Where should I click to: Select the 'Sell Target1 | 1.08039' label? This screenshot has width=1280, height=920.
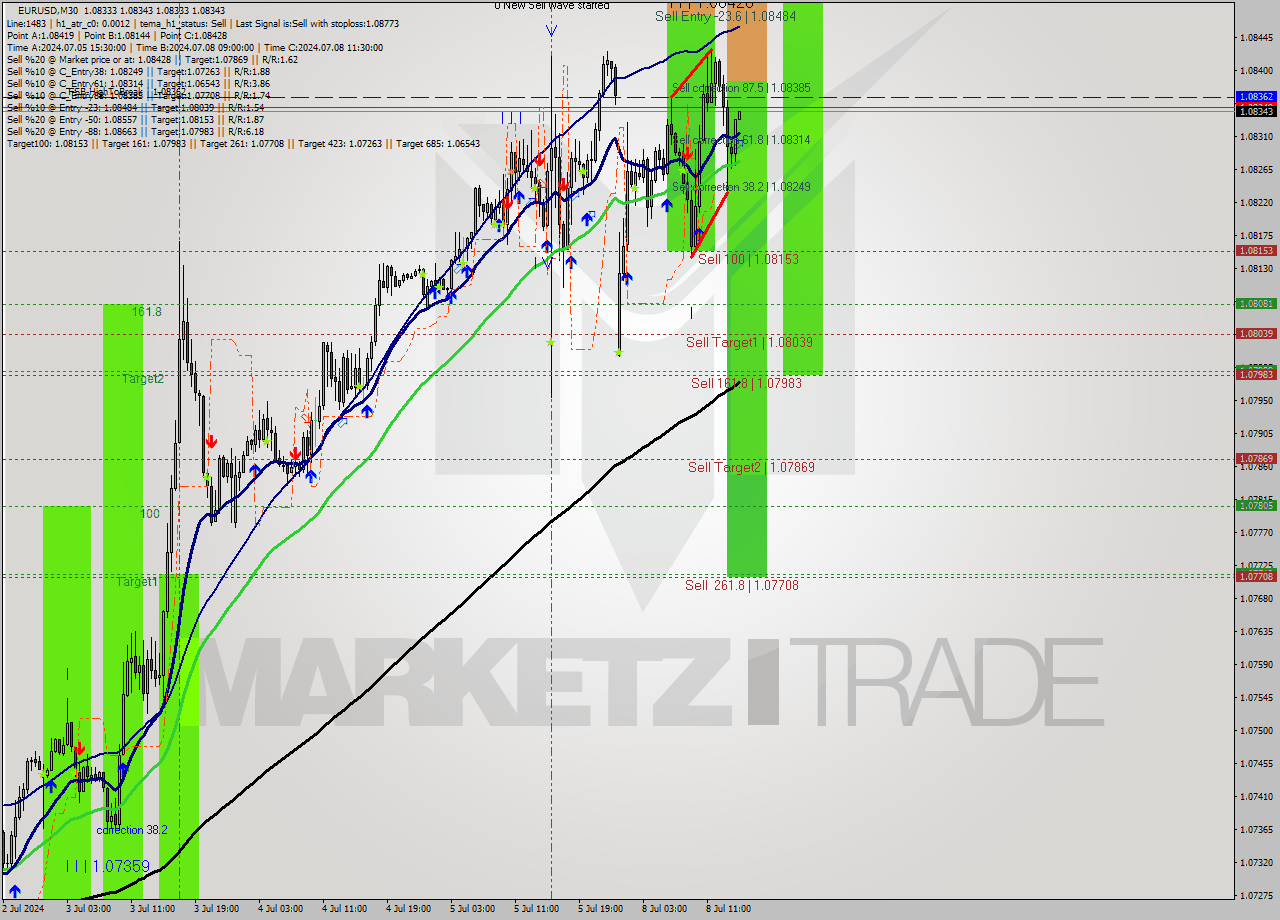pos(749,342)
